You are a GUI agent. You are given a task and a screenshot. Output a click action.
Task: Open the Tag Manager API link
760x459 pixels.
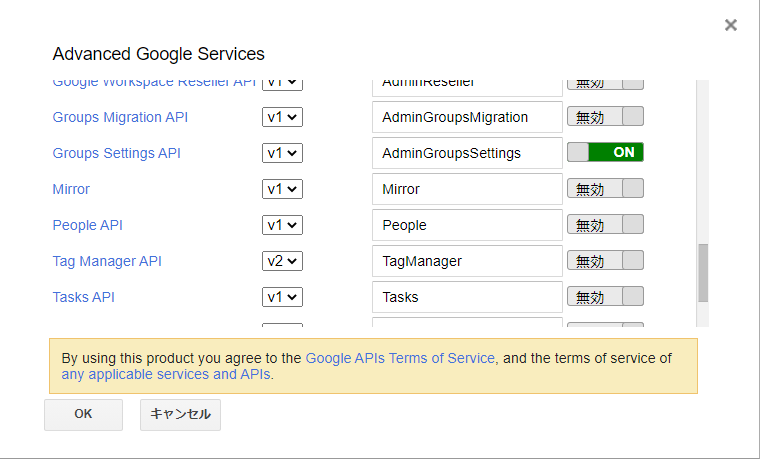click(107, 261)
